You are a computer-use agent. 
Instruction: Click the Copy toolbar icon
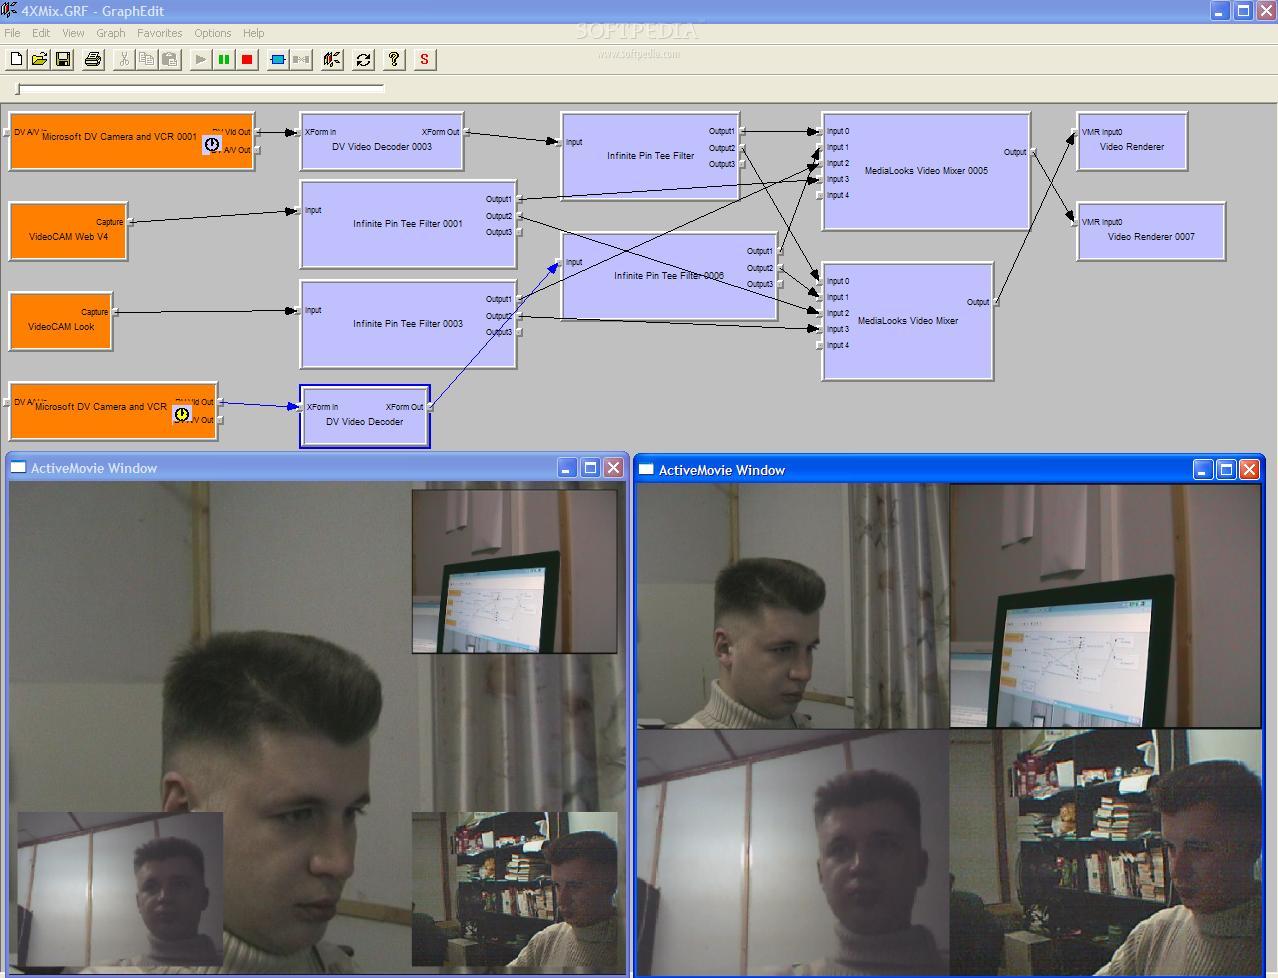point(146,59)
